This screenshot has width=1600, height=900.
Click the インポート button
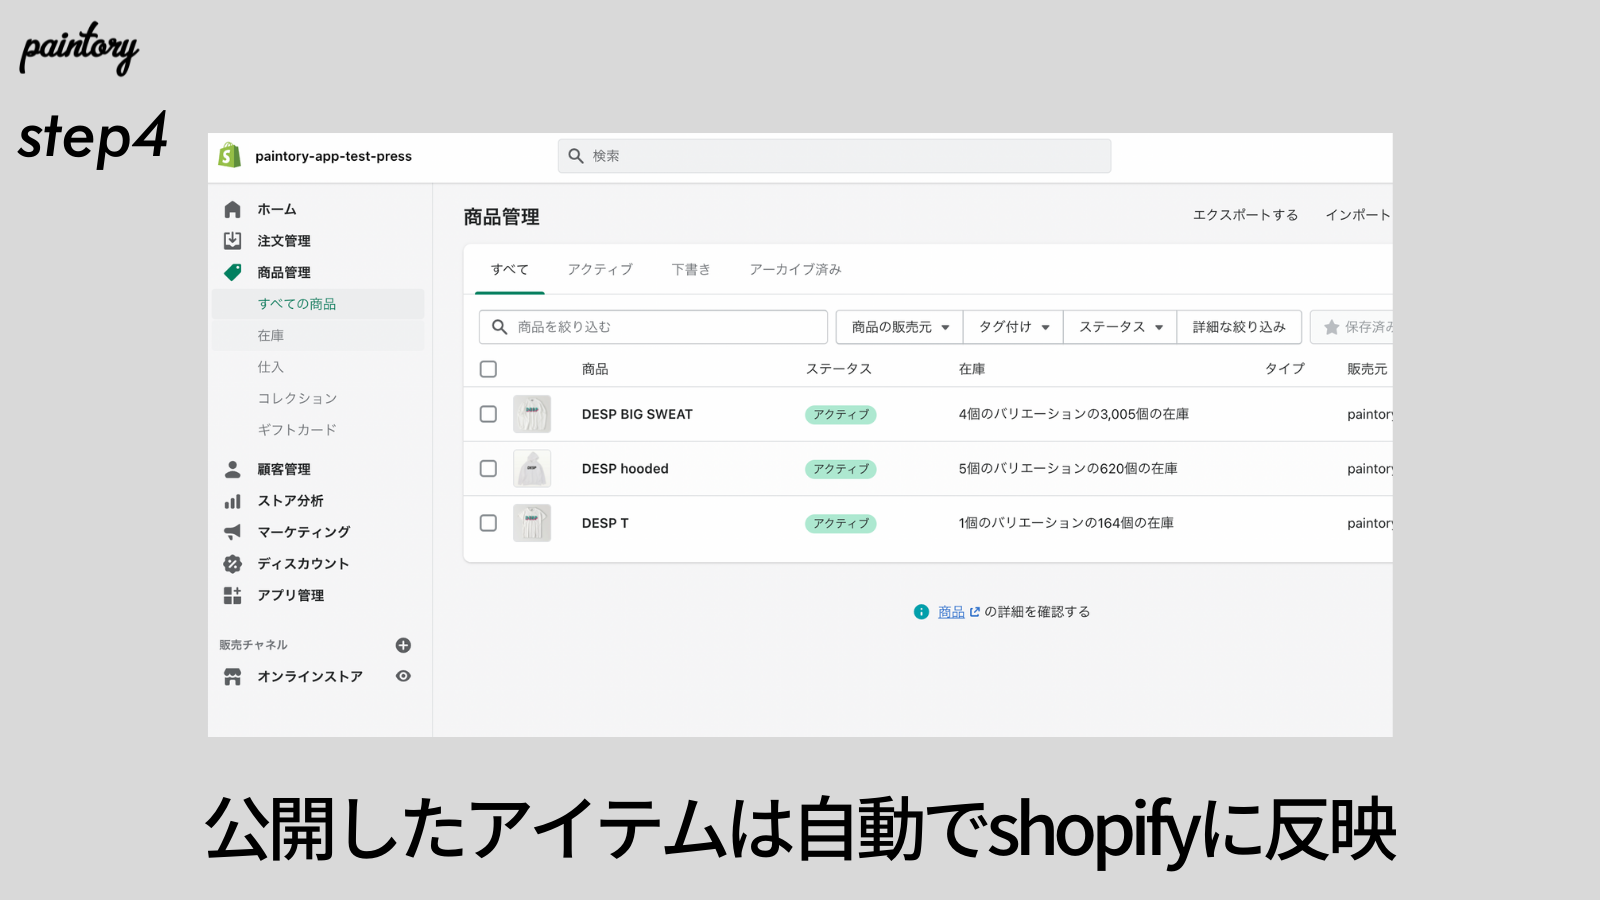point(1358,215)
